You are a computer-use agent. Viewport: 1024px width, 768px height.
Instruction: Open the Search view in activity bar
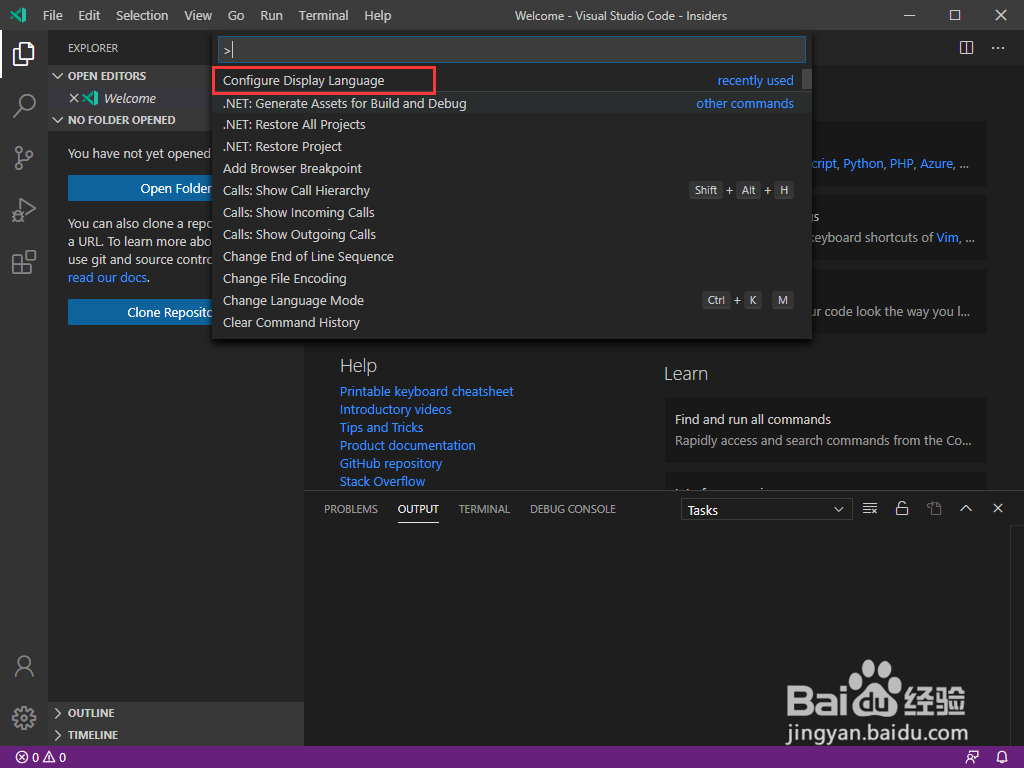pos(24,105)
